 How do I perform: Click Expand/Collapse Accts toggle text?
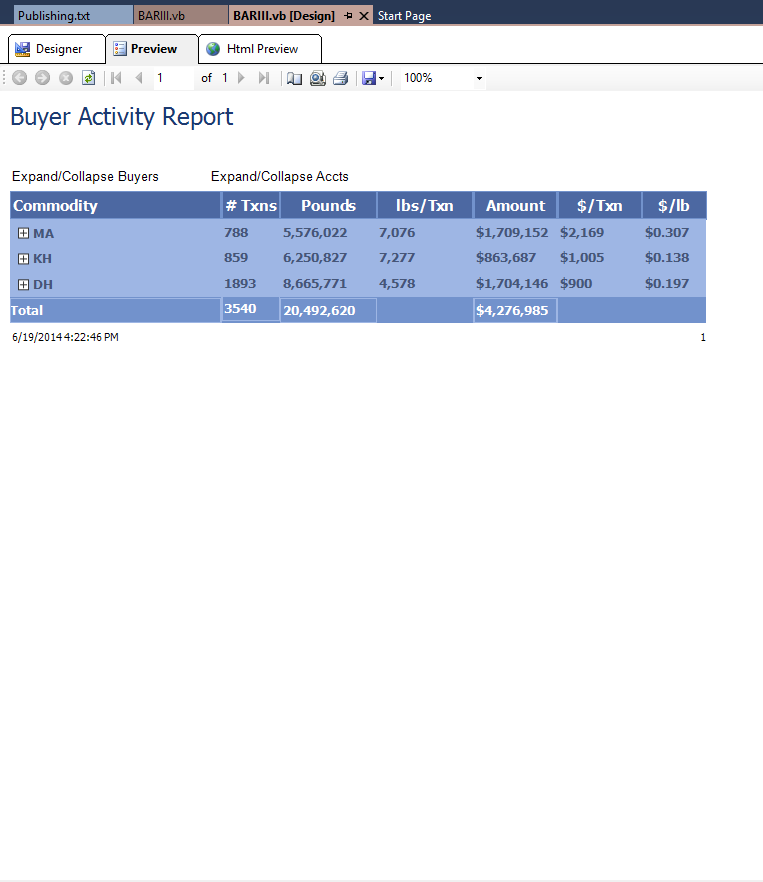tap(280, 177)
